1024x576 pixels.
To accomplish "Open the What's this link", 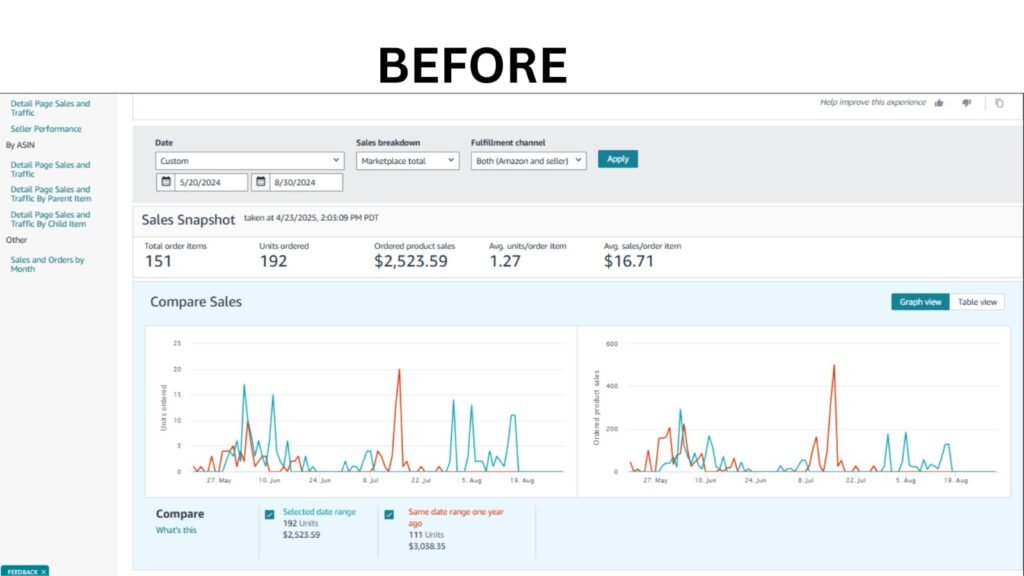I will (x=176, y=530).
